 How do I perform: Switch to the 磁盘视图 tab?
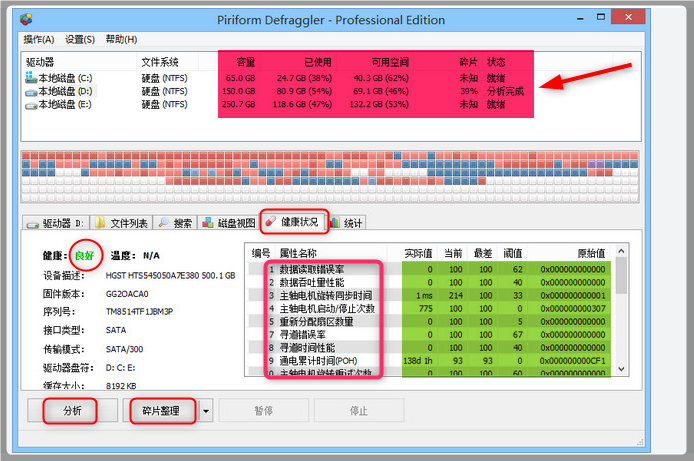(x=229, y=222)
